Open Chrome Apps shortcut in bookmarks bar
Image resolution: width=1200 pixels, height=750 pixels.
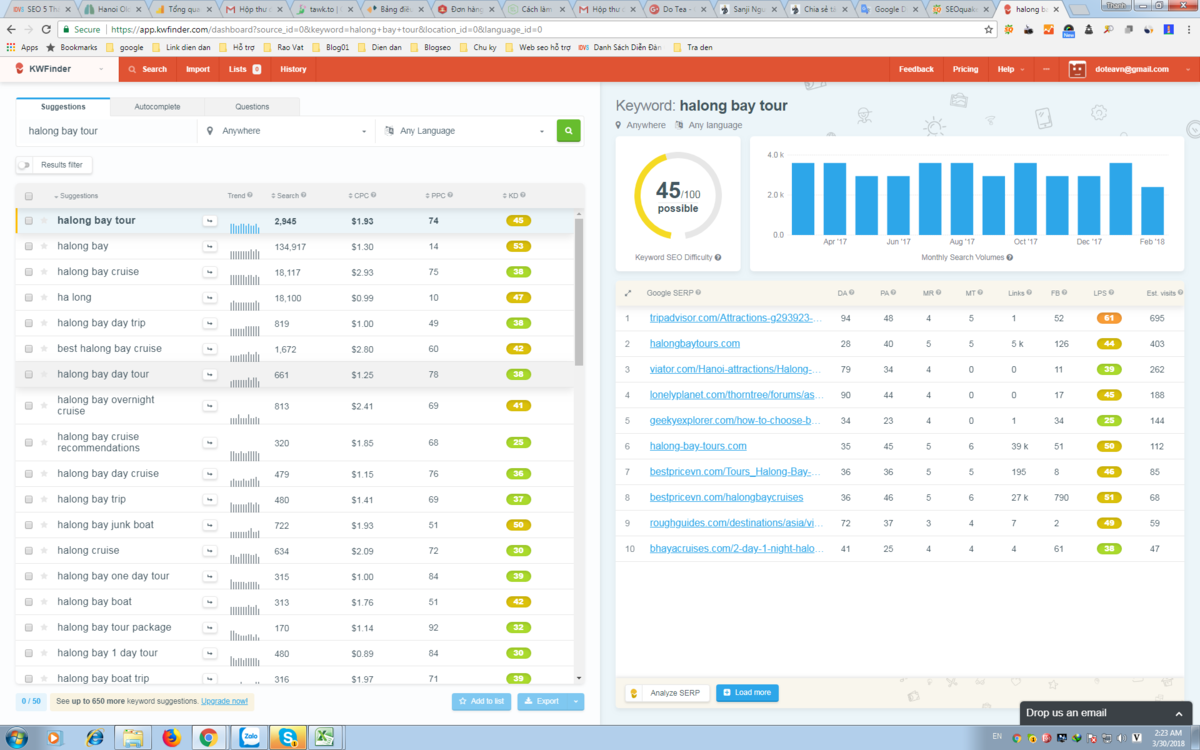pyautogui.click(x=23, y=47)
